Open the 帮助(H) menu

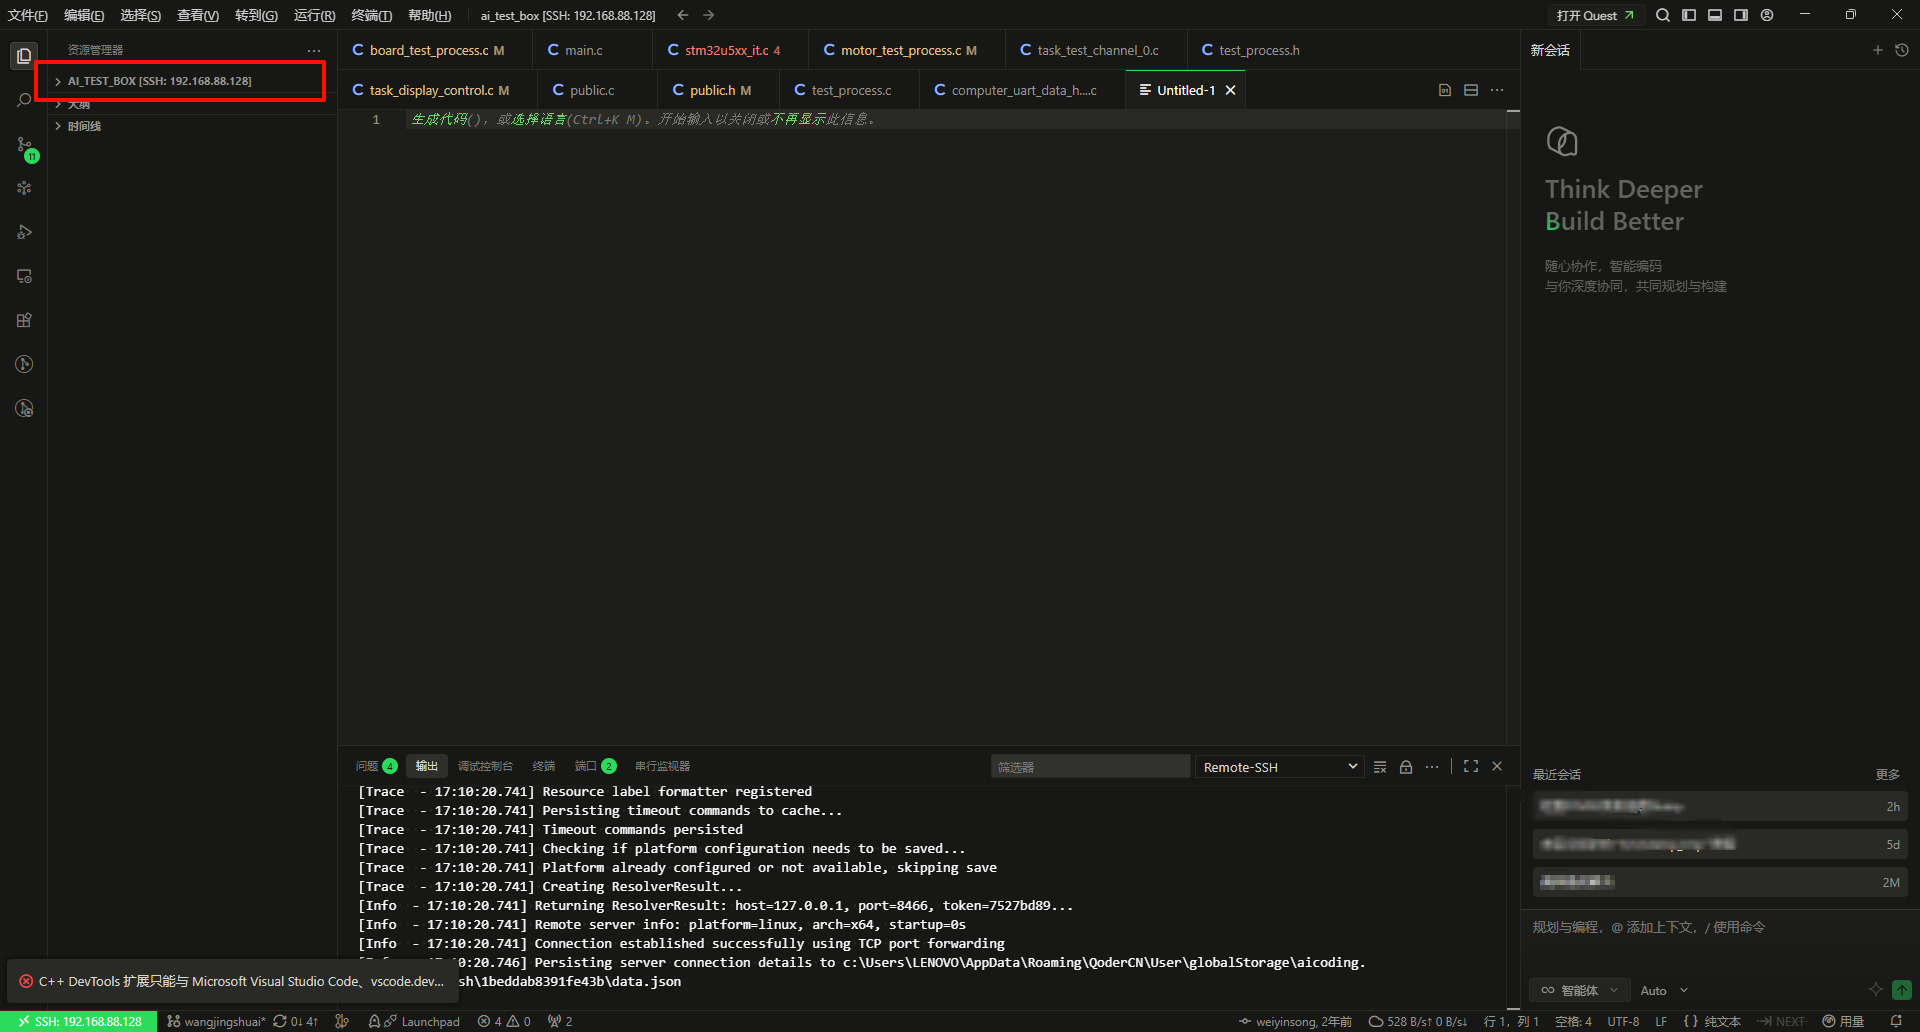tap(430, 15)
